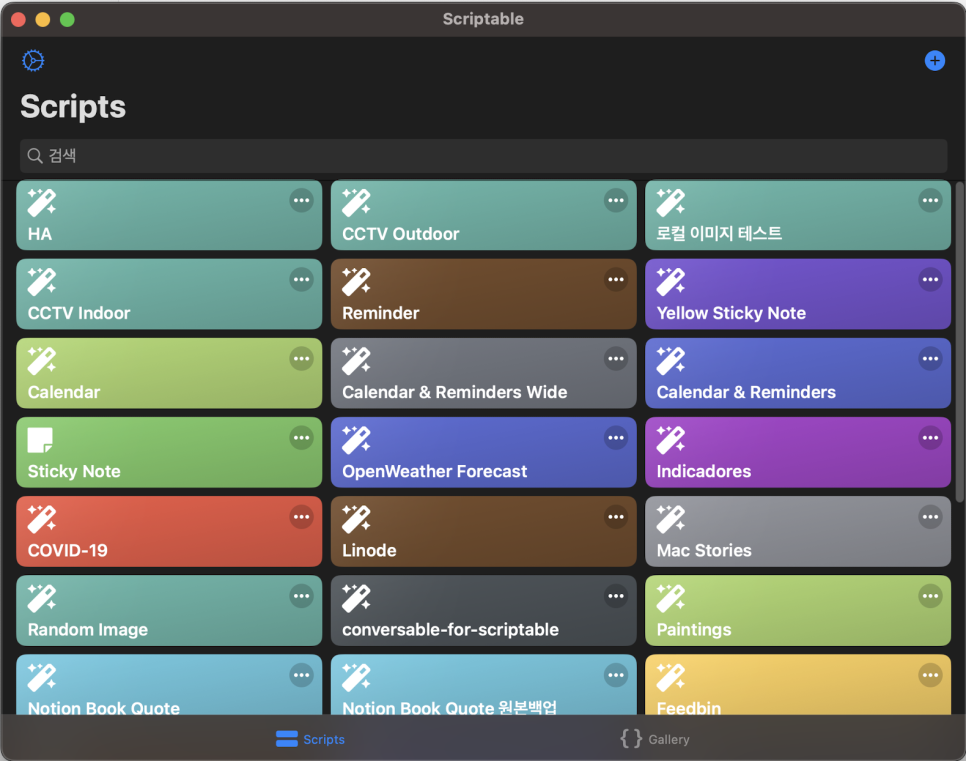Open the ellipsis on Linode card

click(x=616, y=517)
